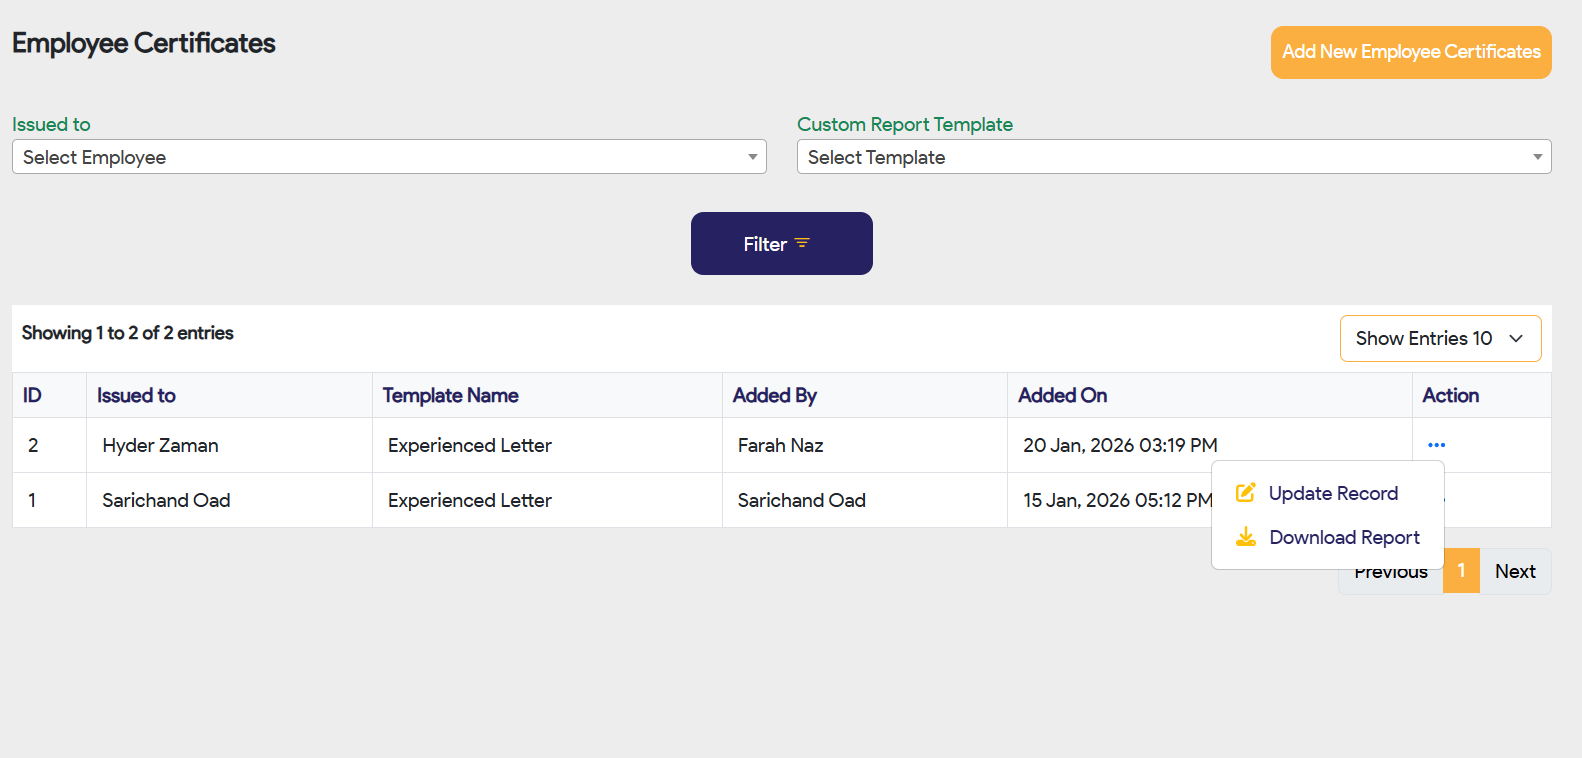Click the Hyder Zaman cell in the table
This screenshot has width=1582, height=758.
click(x=160, y=445)
